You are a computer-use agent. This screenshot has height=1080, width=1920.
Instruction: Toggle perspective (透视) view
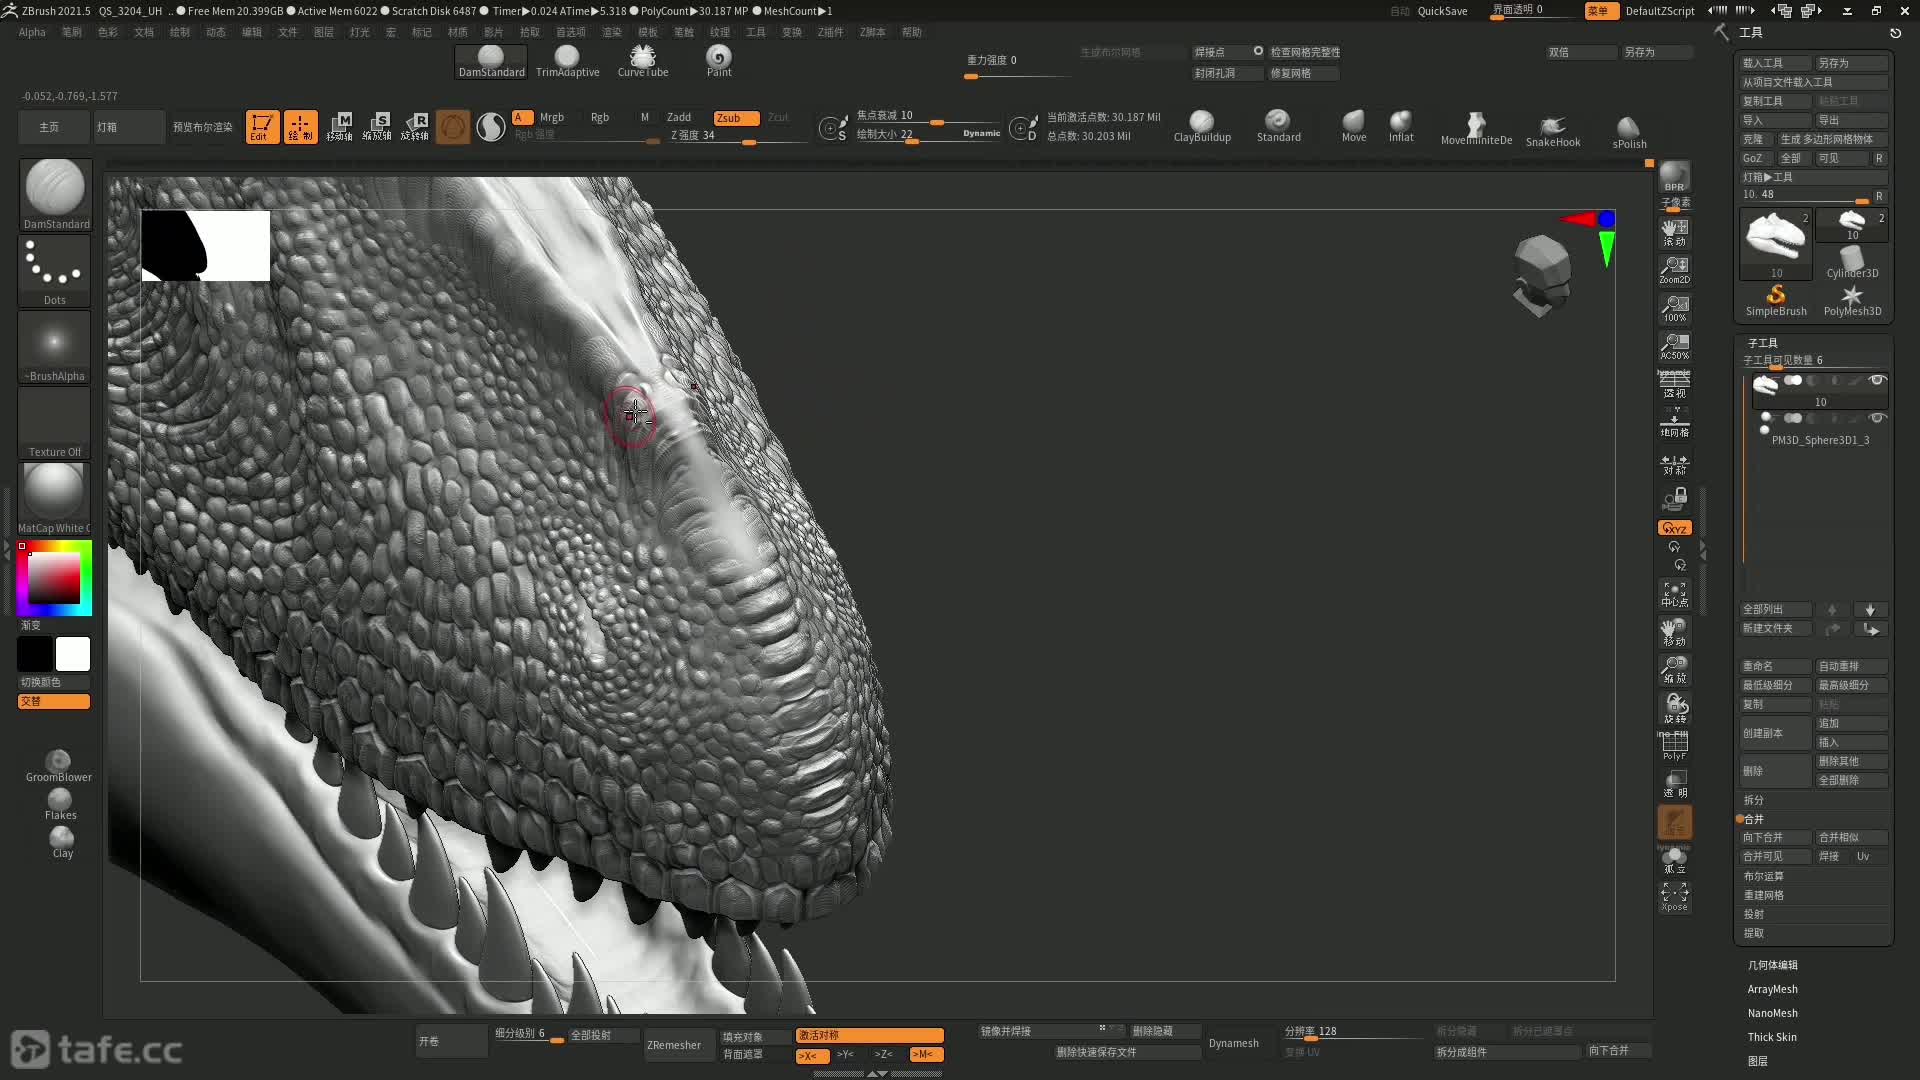[x=1674, y=384]
